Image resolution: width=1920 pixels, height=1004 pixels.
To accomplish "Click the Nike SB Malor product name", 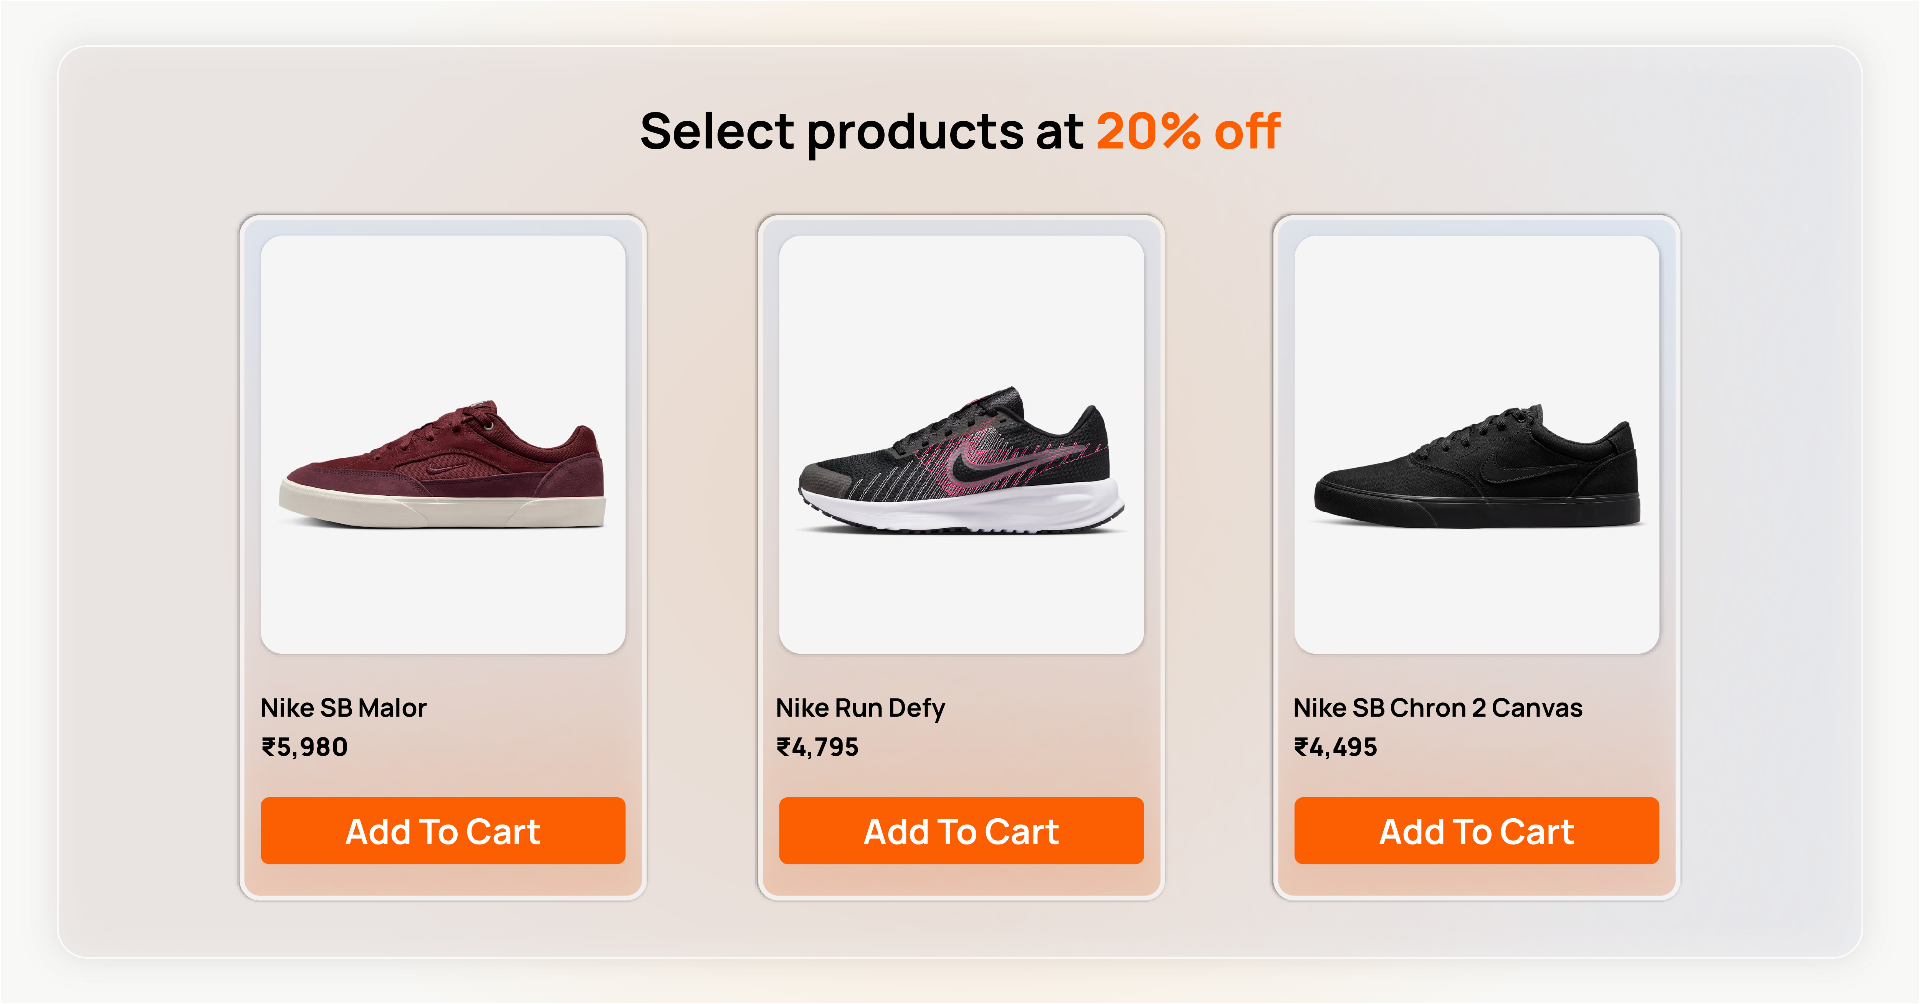I will [x=343, y=708].
